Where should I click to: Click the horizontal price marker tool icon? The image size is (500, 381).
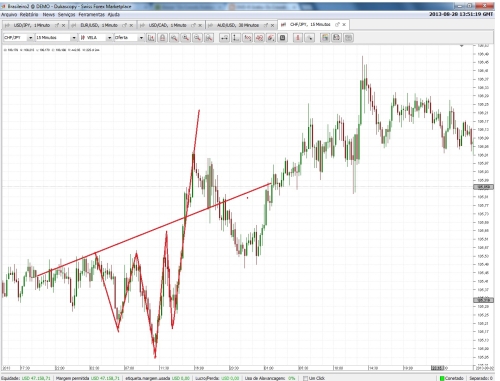[225, 38]
